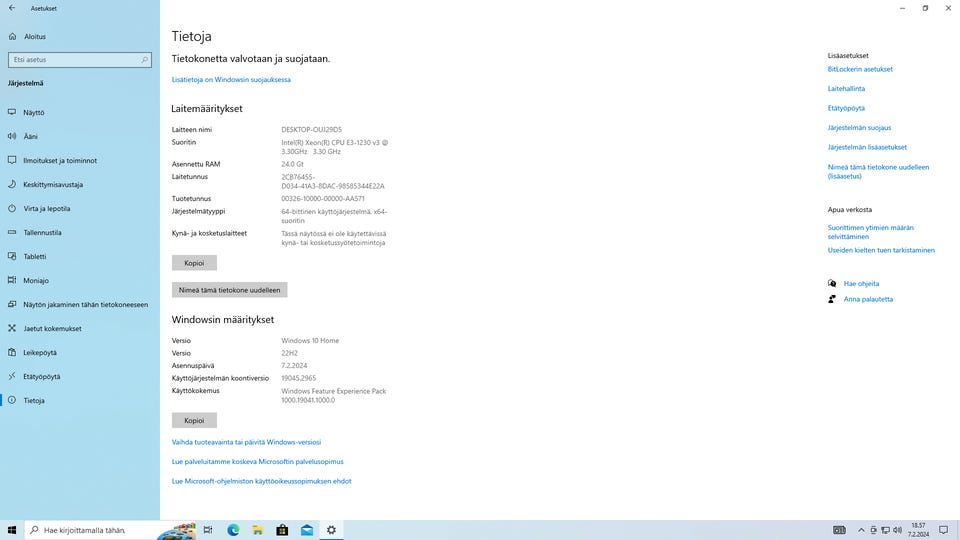Open Microsoft Store from taskbar
Viewport: 960px width, 540px height.
click(282, 530)
